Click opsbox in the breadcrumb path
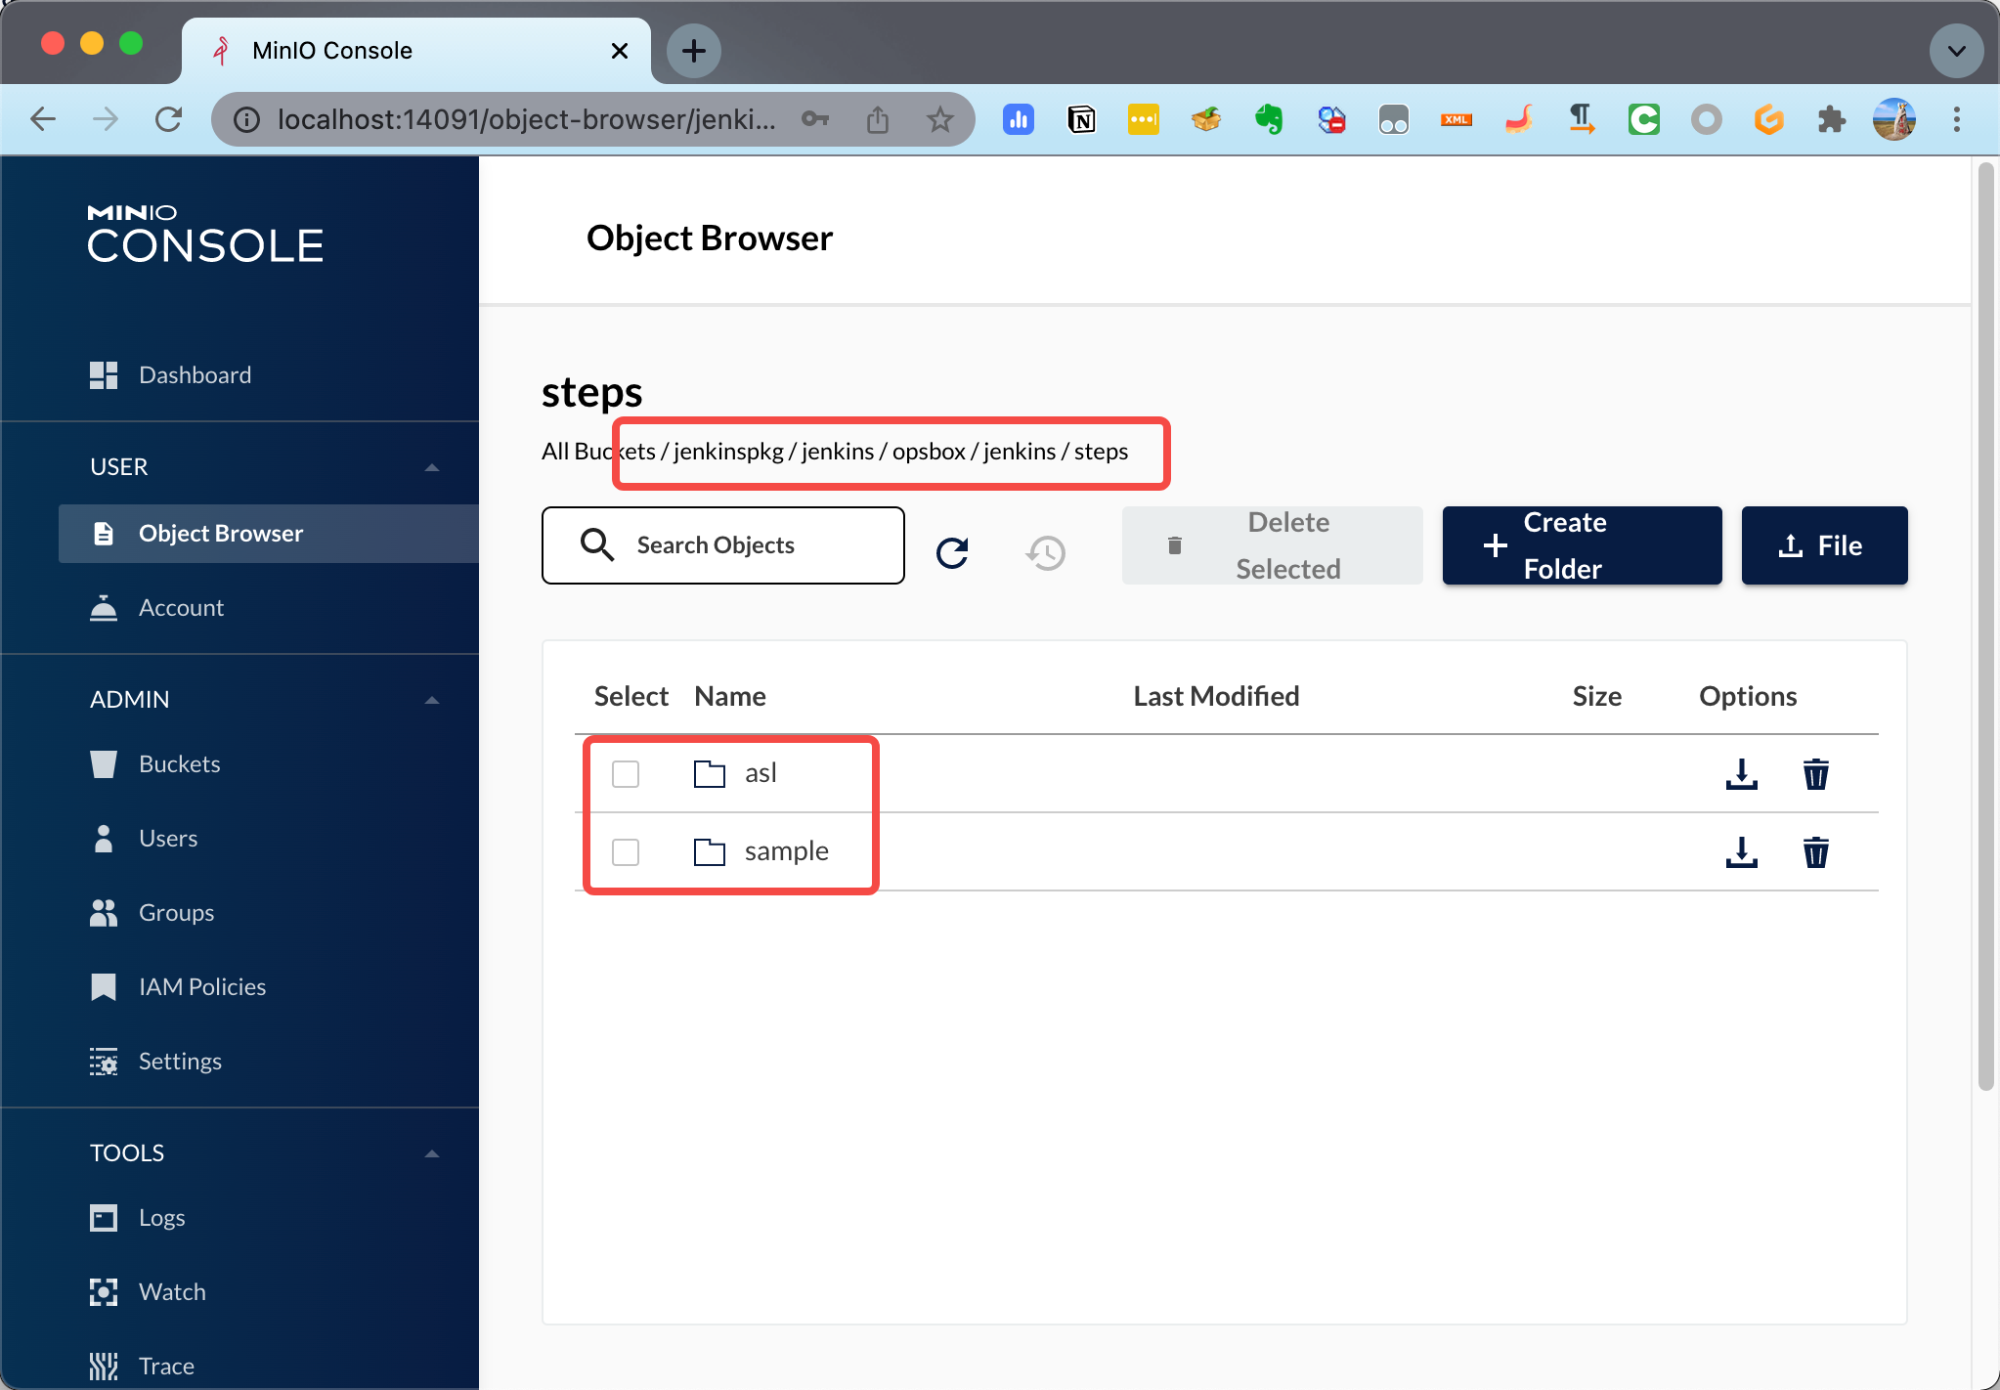The width and height of the screenshot is (2000, 1390). (928, 452)
